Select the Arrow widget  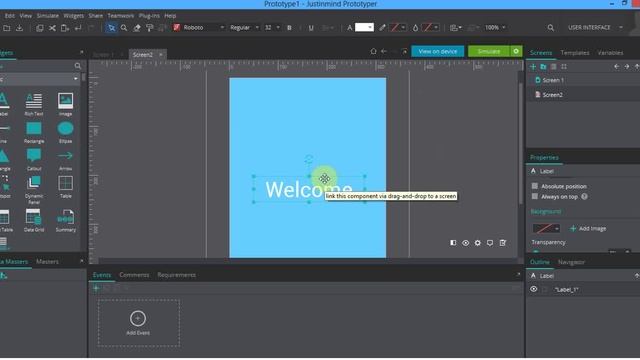click(x=65, y=160)
